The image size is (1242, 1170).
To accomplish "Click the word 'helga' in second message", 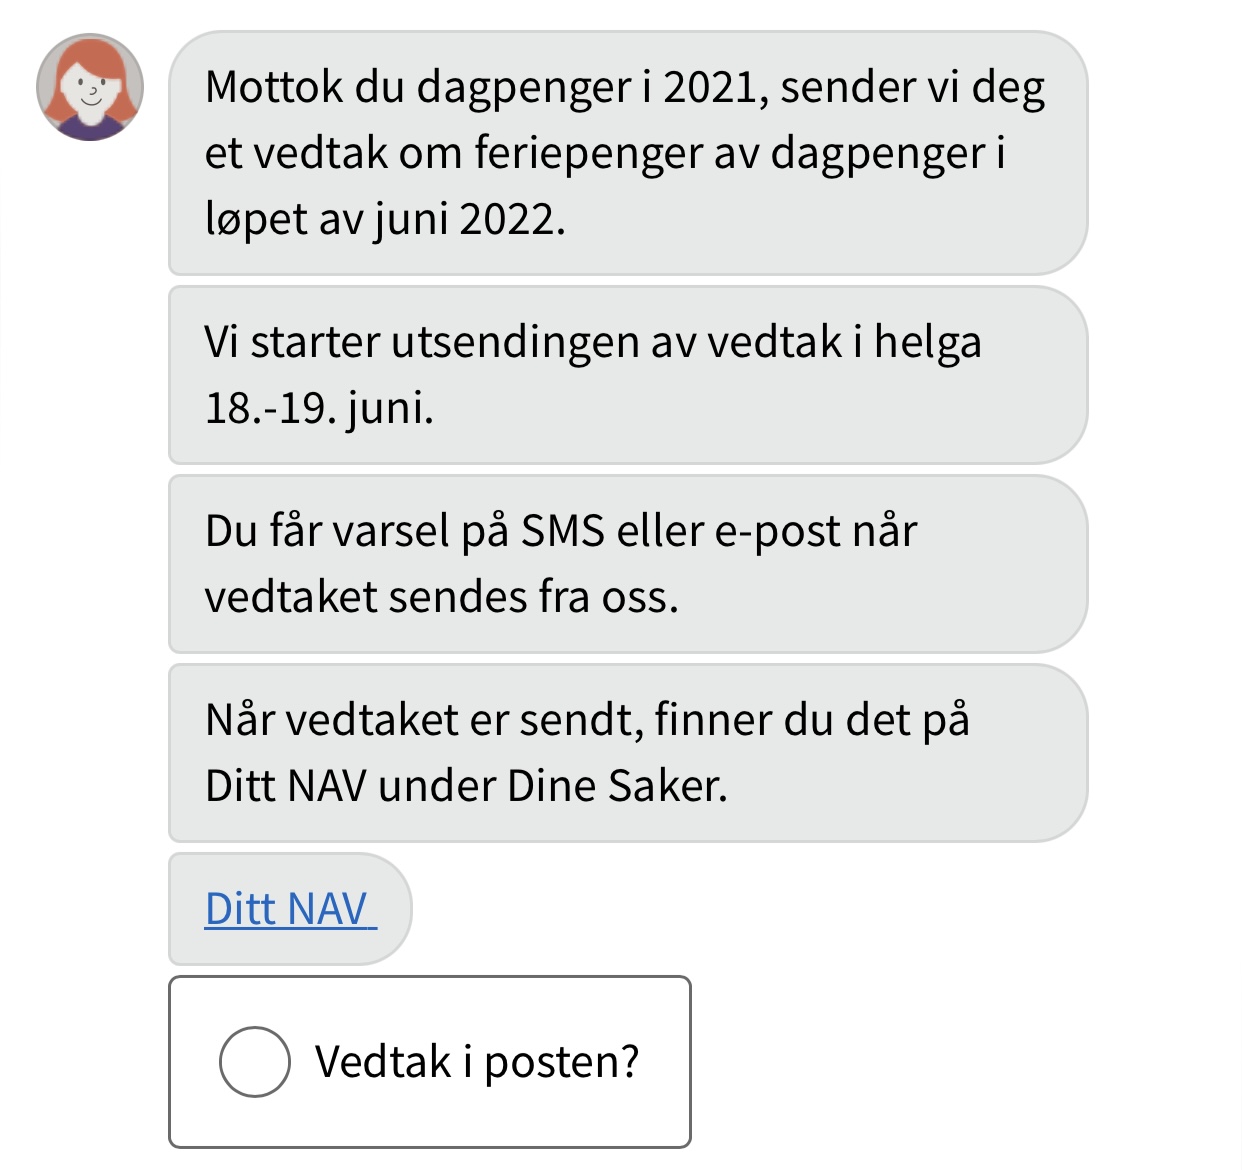I will [927, 343].
